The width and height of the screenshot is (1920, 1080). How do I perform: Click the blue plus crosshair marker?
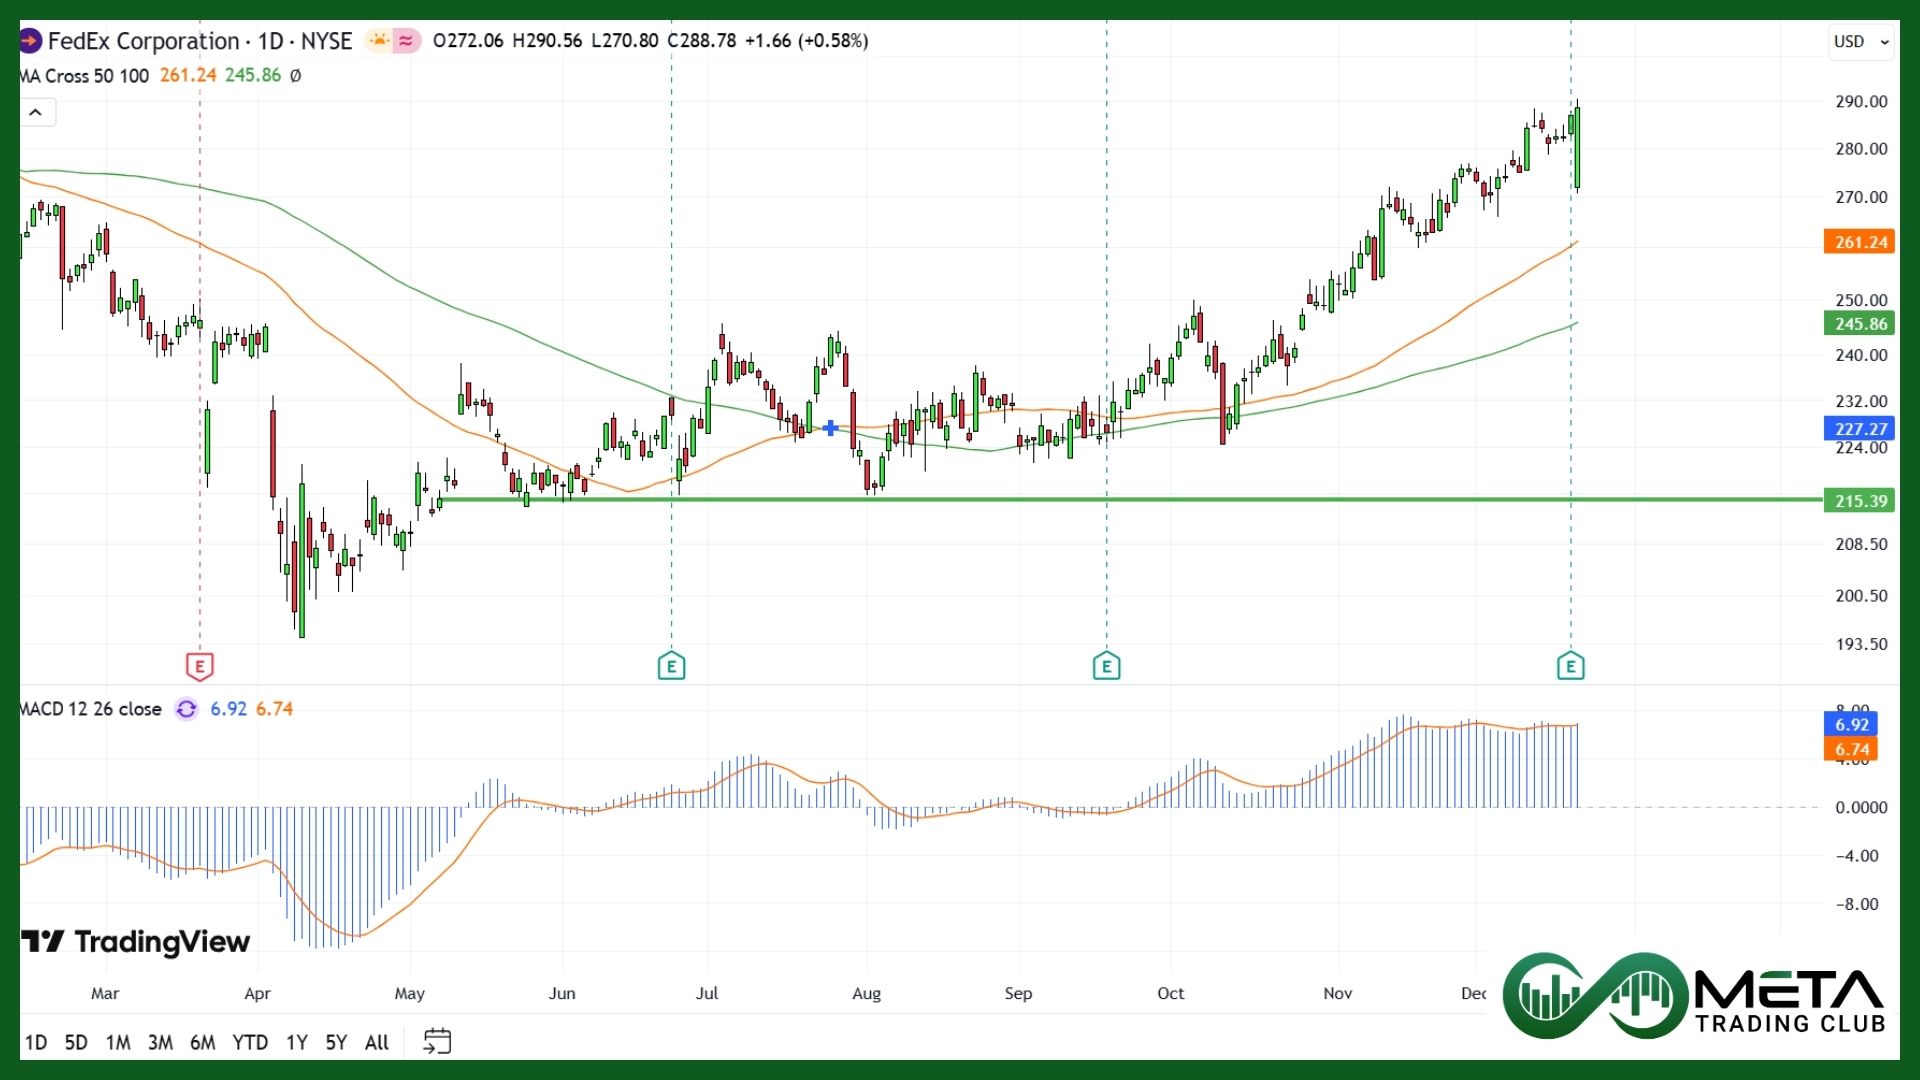click(x=830, y=428)
